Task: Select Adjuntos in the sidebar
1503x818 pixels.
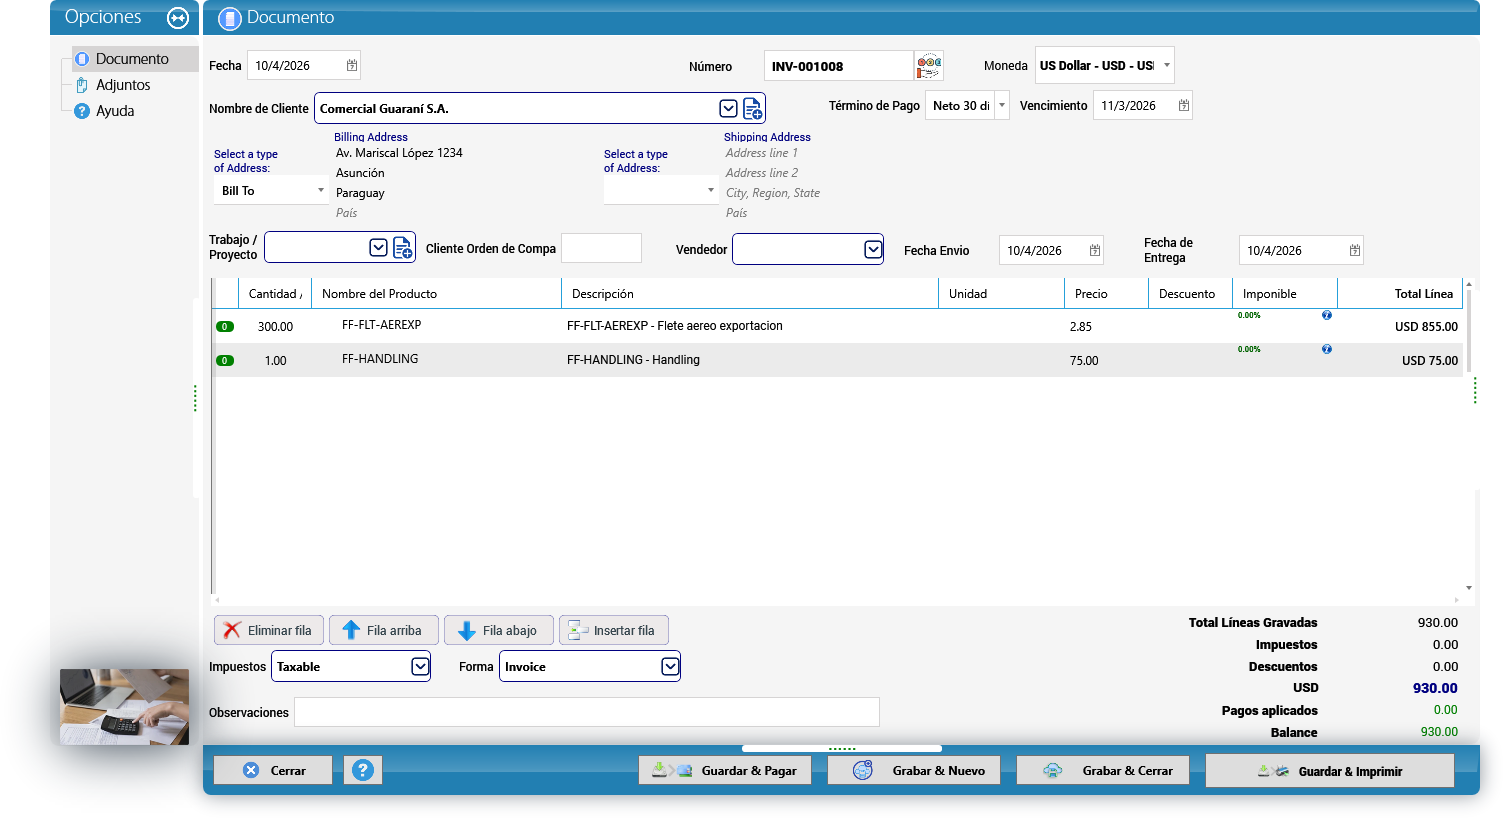Action: [x=123, y=85]
